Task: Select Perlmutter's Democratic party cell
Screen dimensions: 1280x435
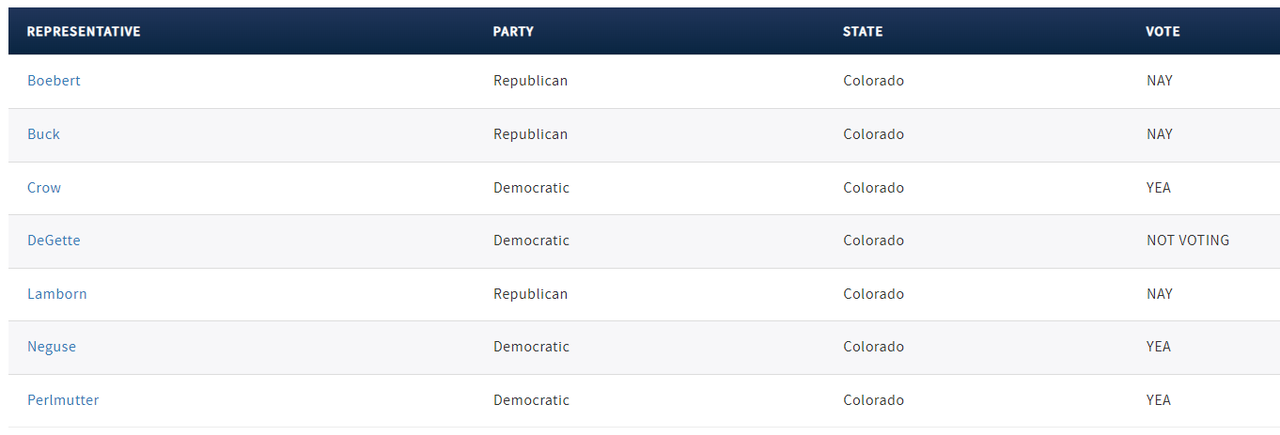Action: tap(531, 400)
